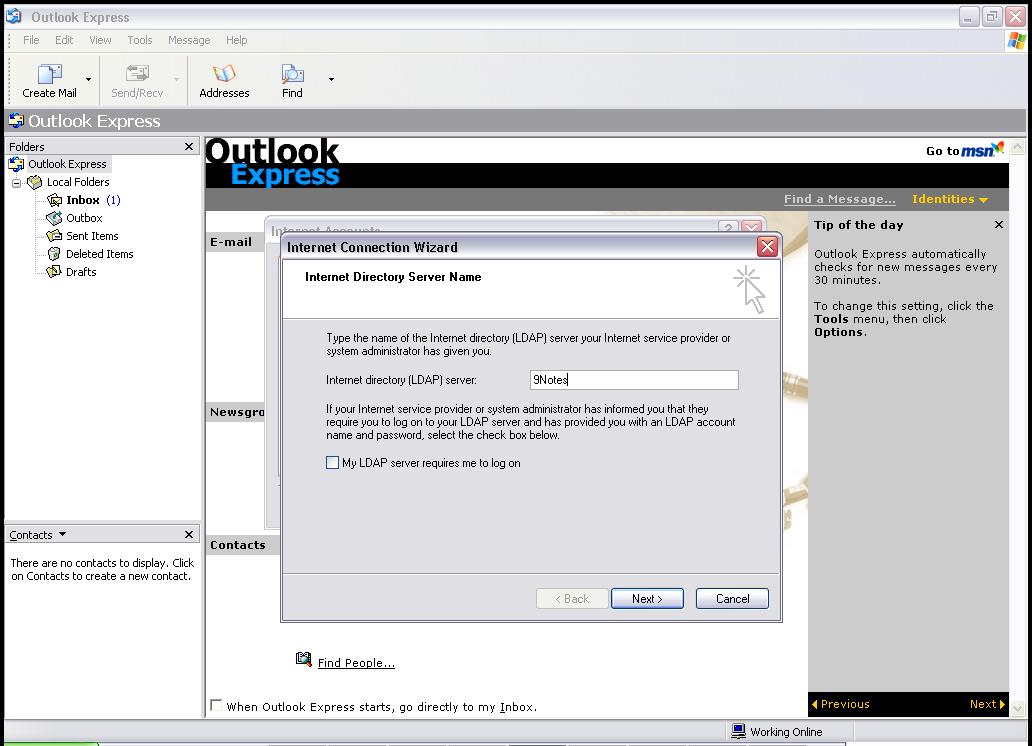Click the Send/Recv toolbar icon
This screenshot has height=746, width=1032.
[137, 73]
